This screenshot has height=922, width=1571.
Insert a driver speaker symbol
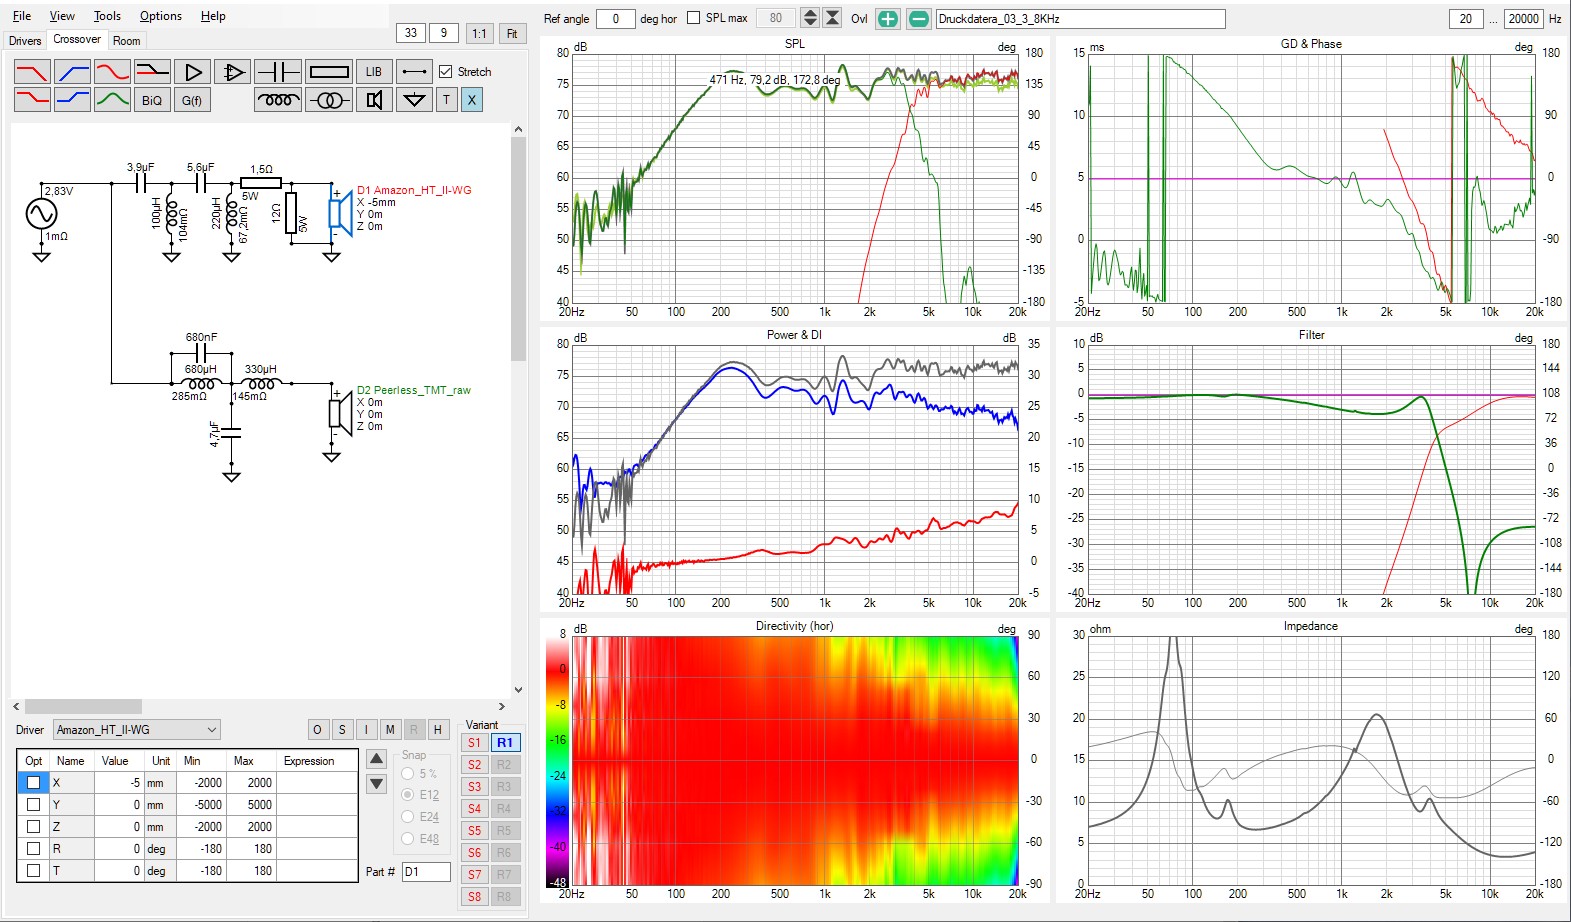tap(374, 100)
